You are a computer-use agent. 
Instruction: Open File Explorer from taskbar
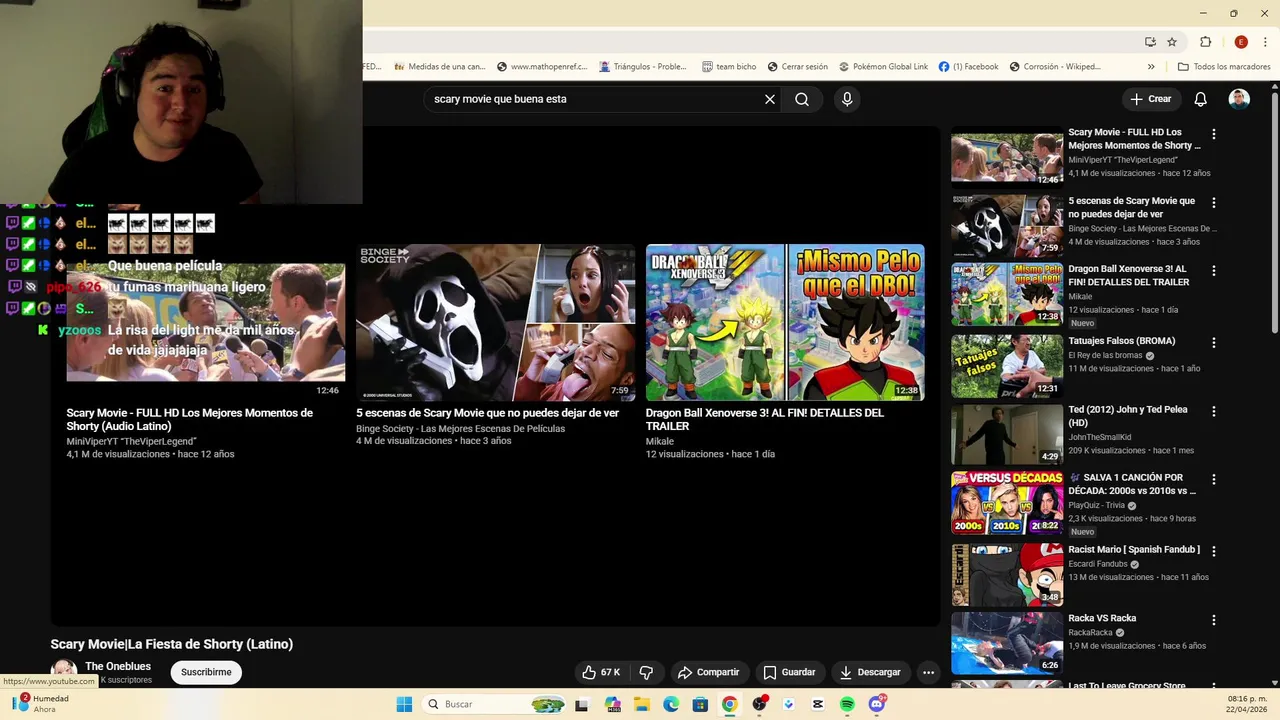(642, 704)
